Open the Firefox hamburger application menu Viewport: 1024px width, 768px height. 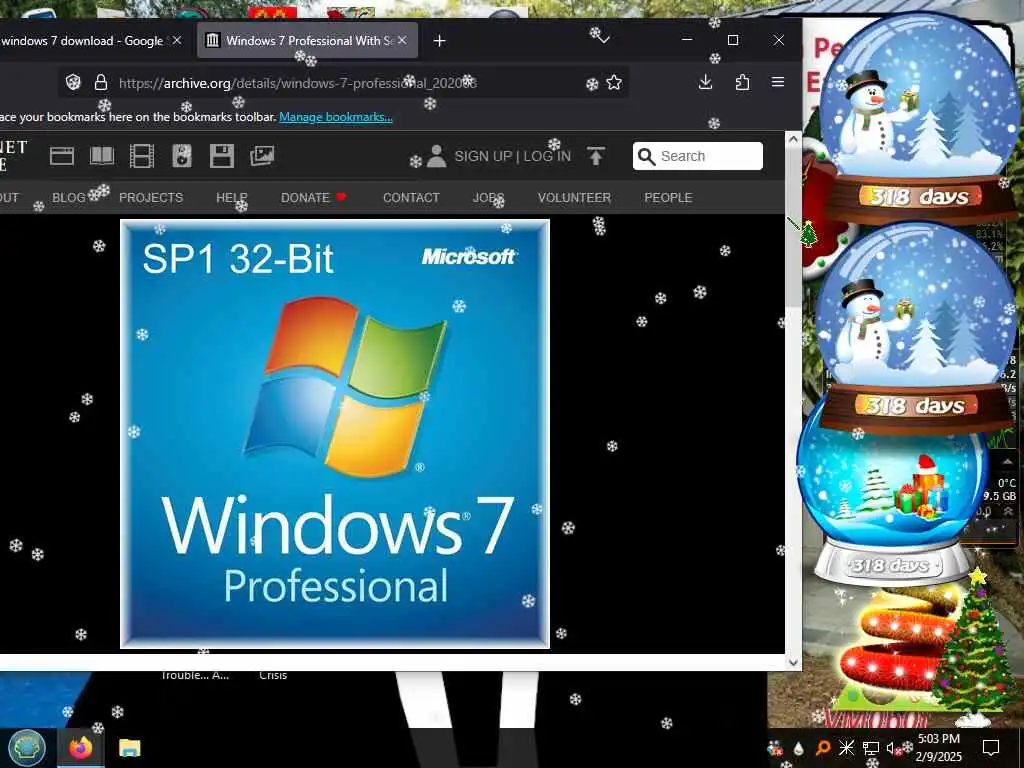(x=778, y=82)
